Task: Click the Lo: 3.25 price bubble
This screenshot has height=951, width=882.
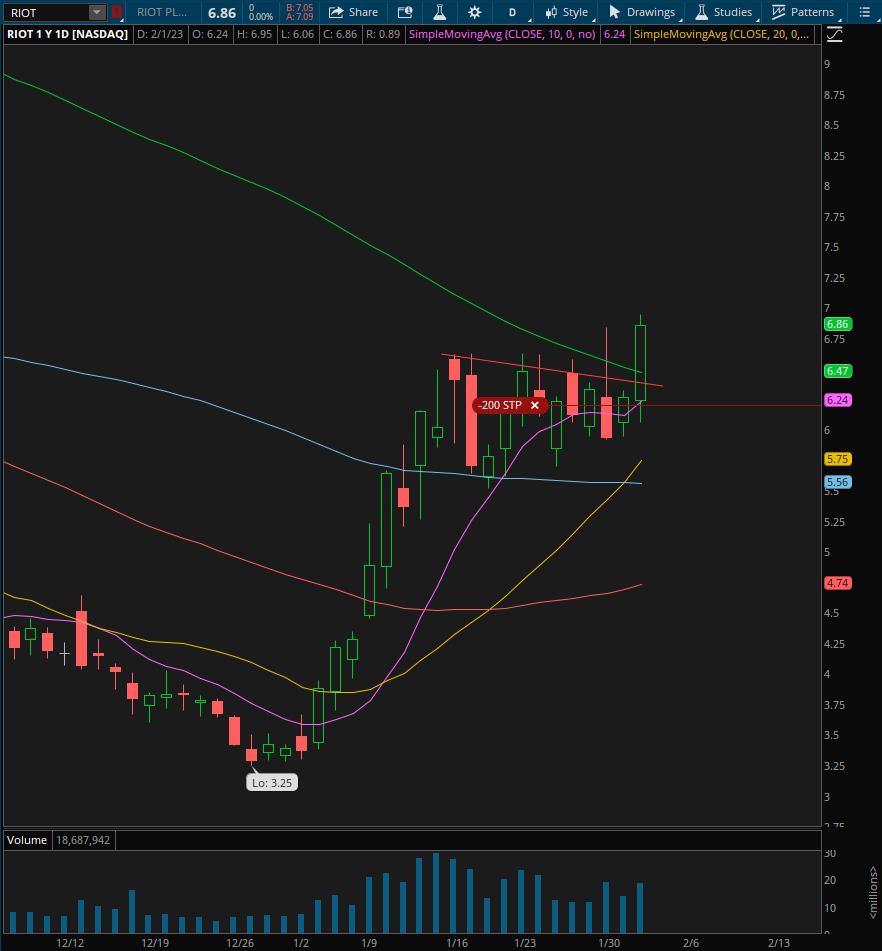Action: coord(272,782)
